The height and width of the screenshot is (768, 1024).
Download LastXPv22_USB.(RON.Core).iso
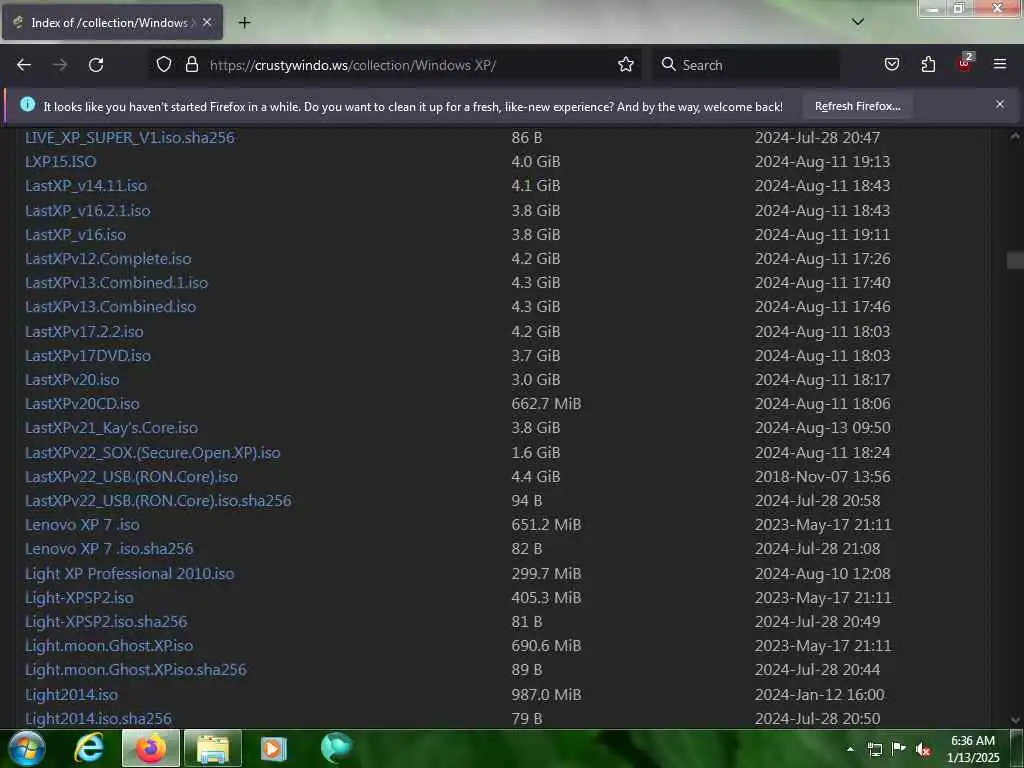(131, 477)
